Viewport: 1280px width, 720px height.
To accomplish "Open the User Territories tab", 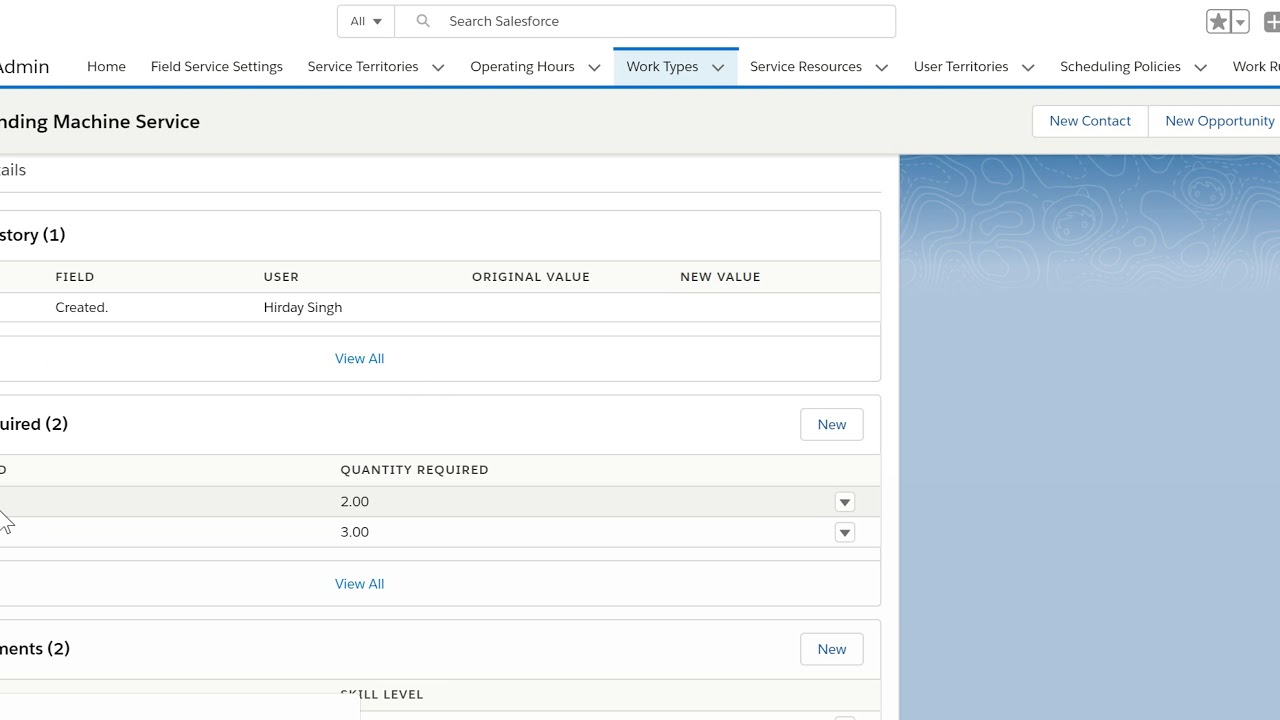I will click(x=961, y=66).
